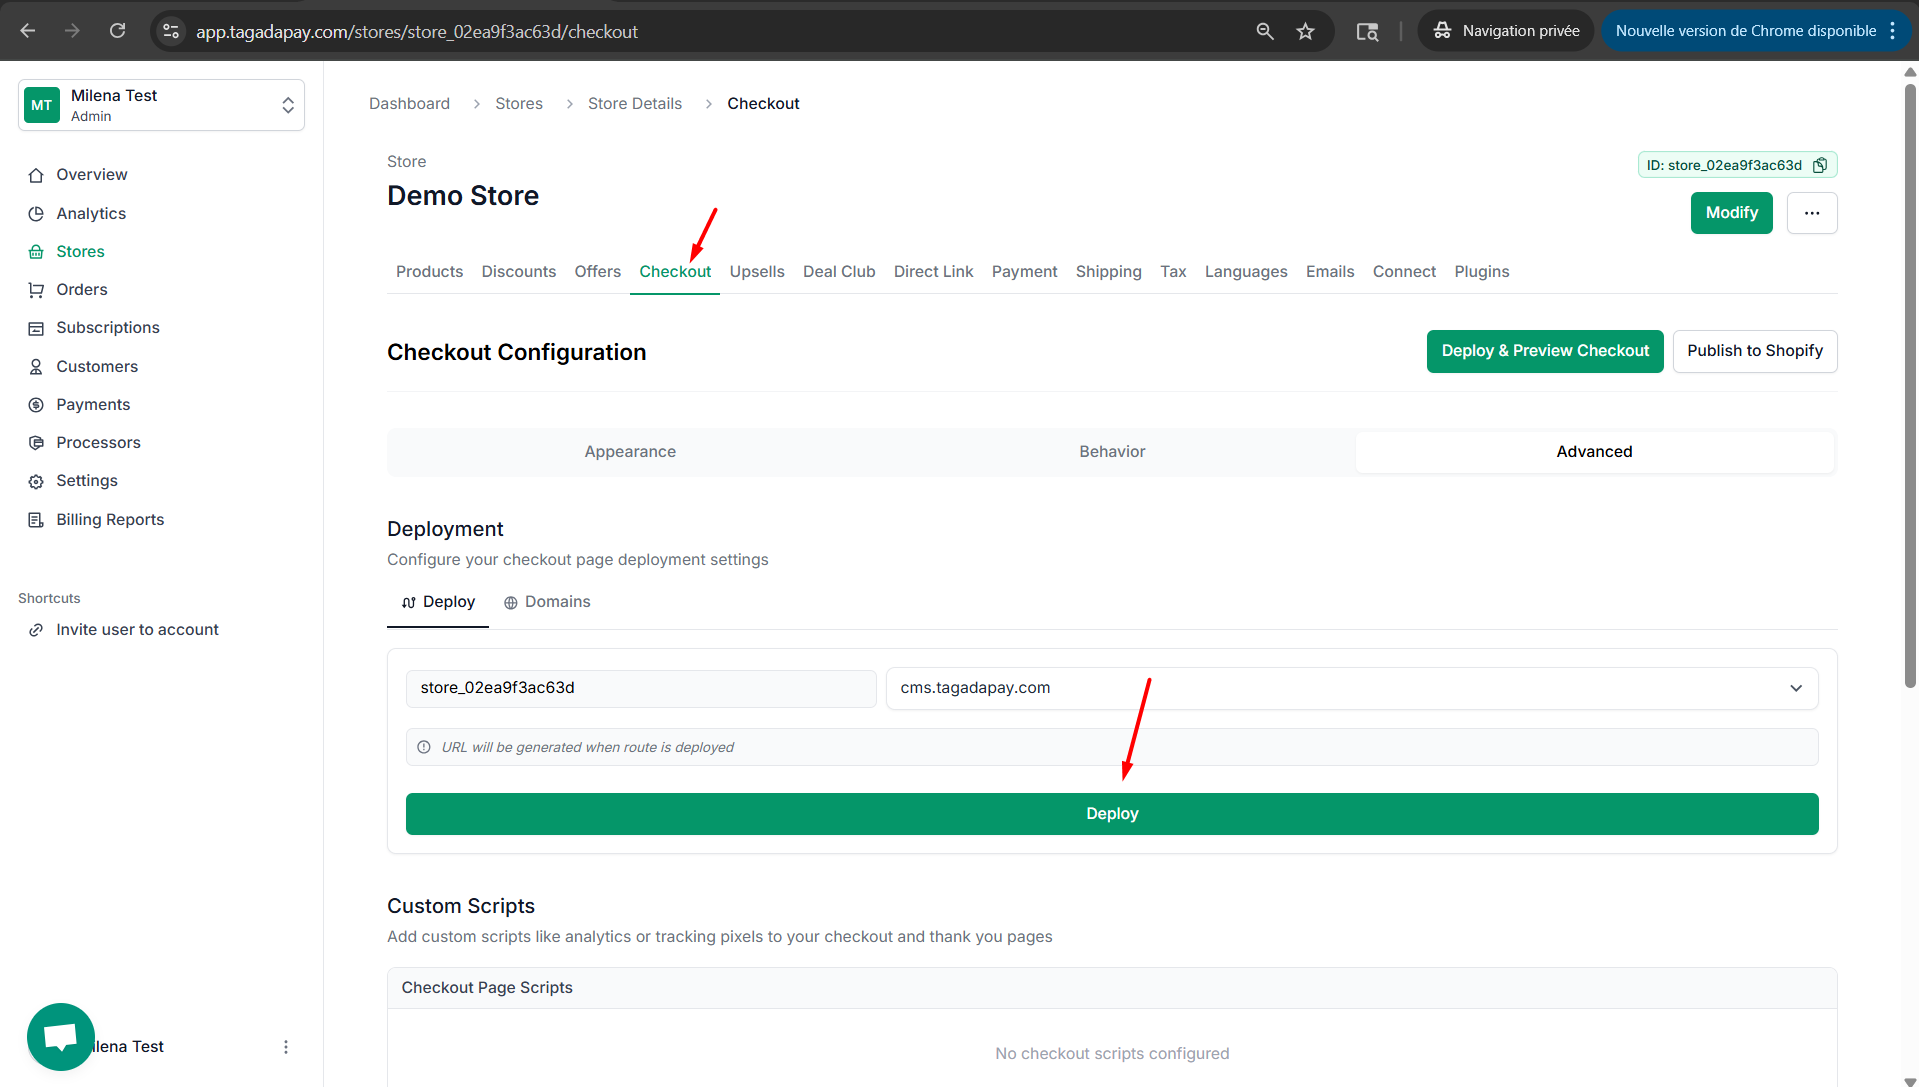The height and width of the screenshot is (1087, 1919).
Task: Open the store three-dot more menu
Action: click(x=1811, y=213)
